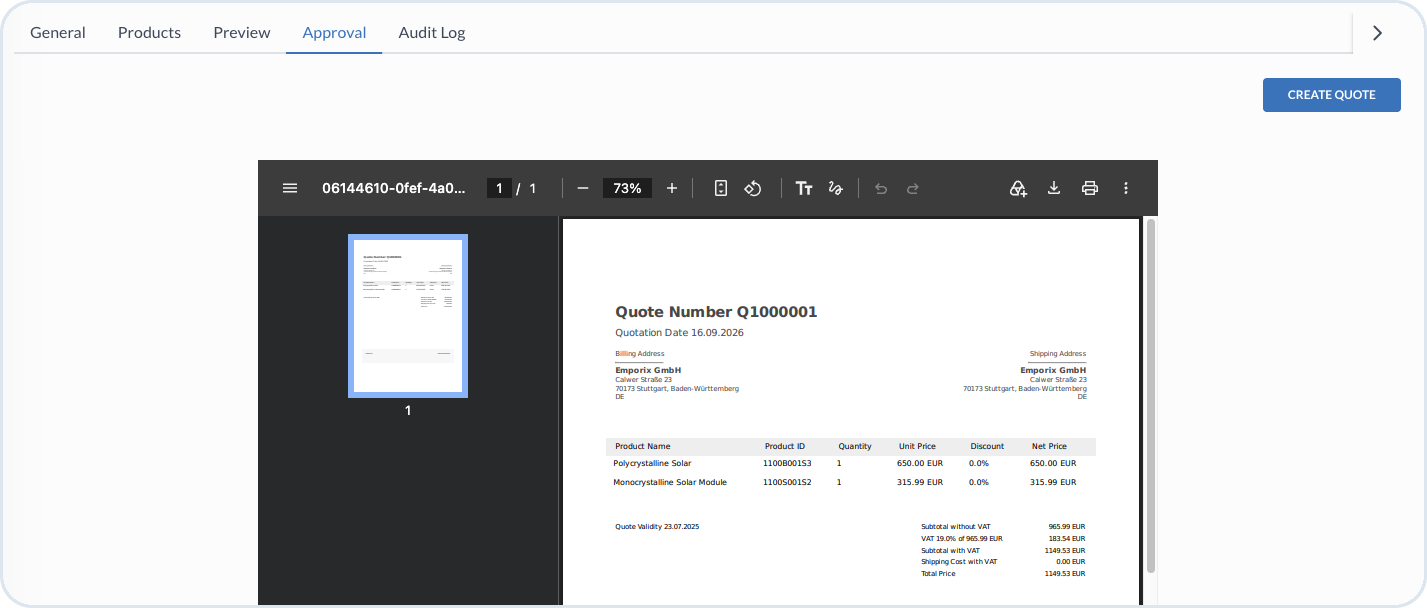Click the 'Billing Address' label
1427x608 pixels.
click(640, 354)
